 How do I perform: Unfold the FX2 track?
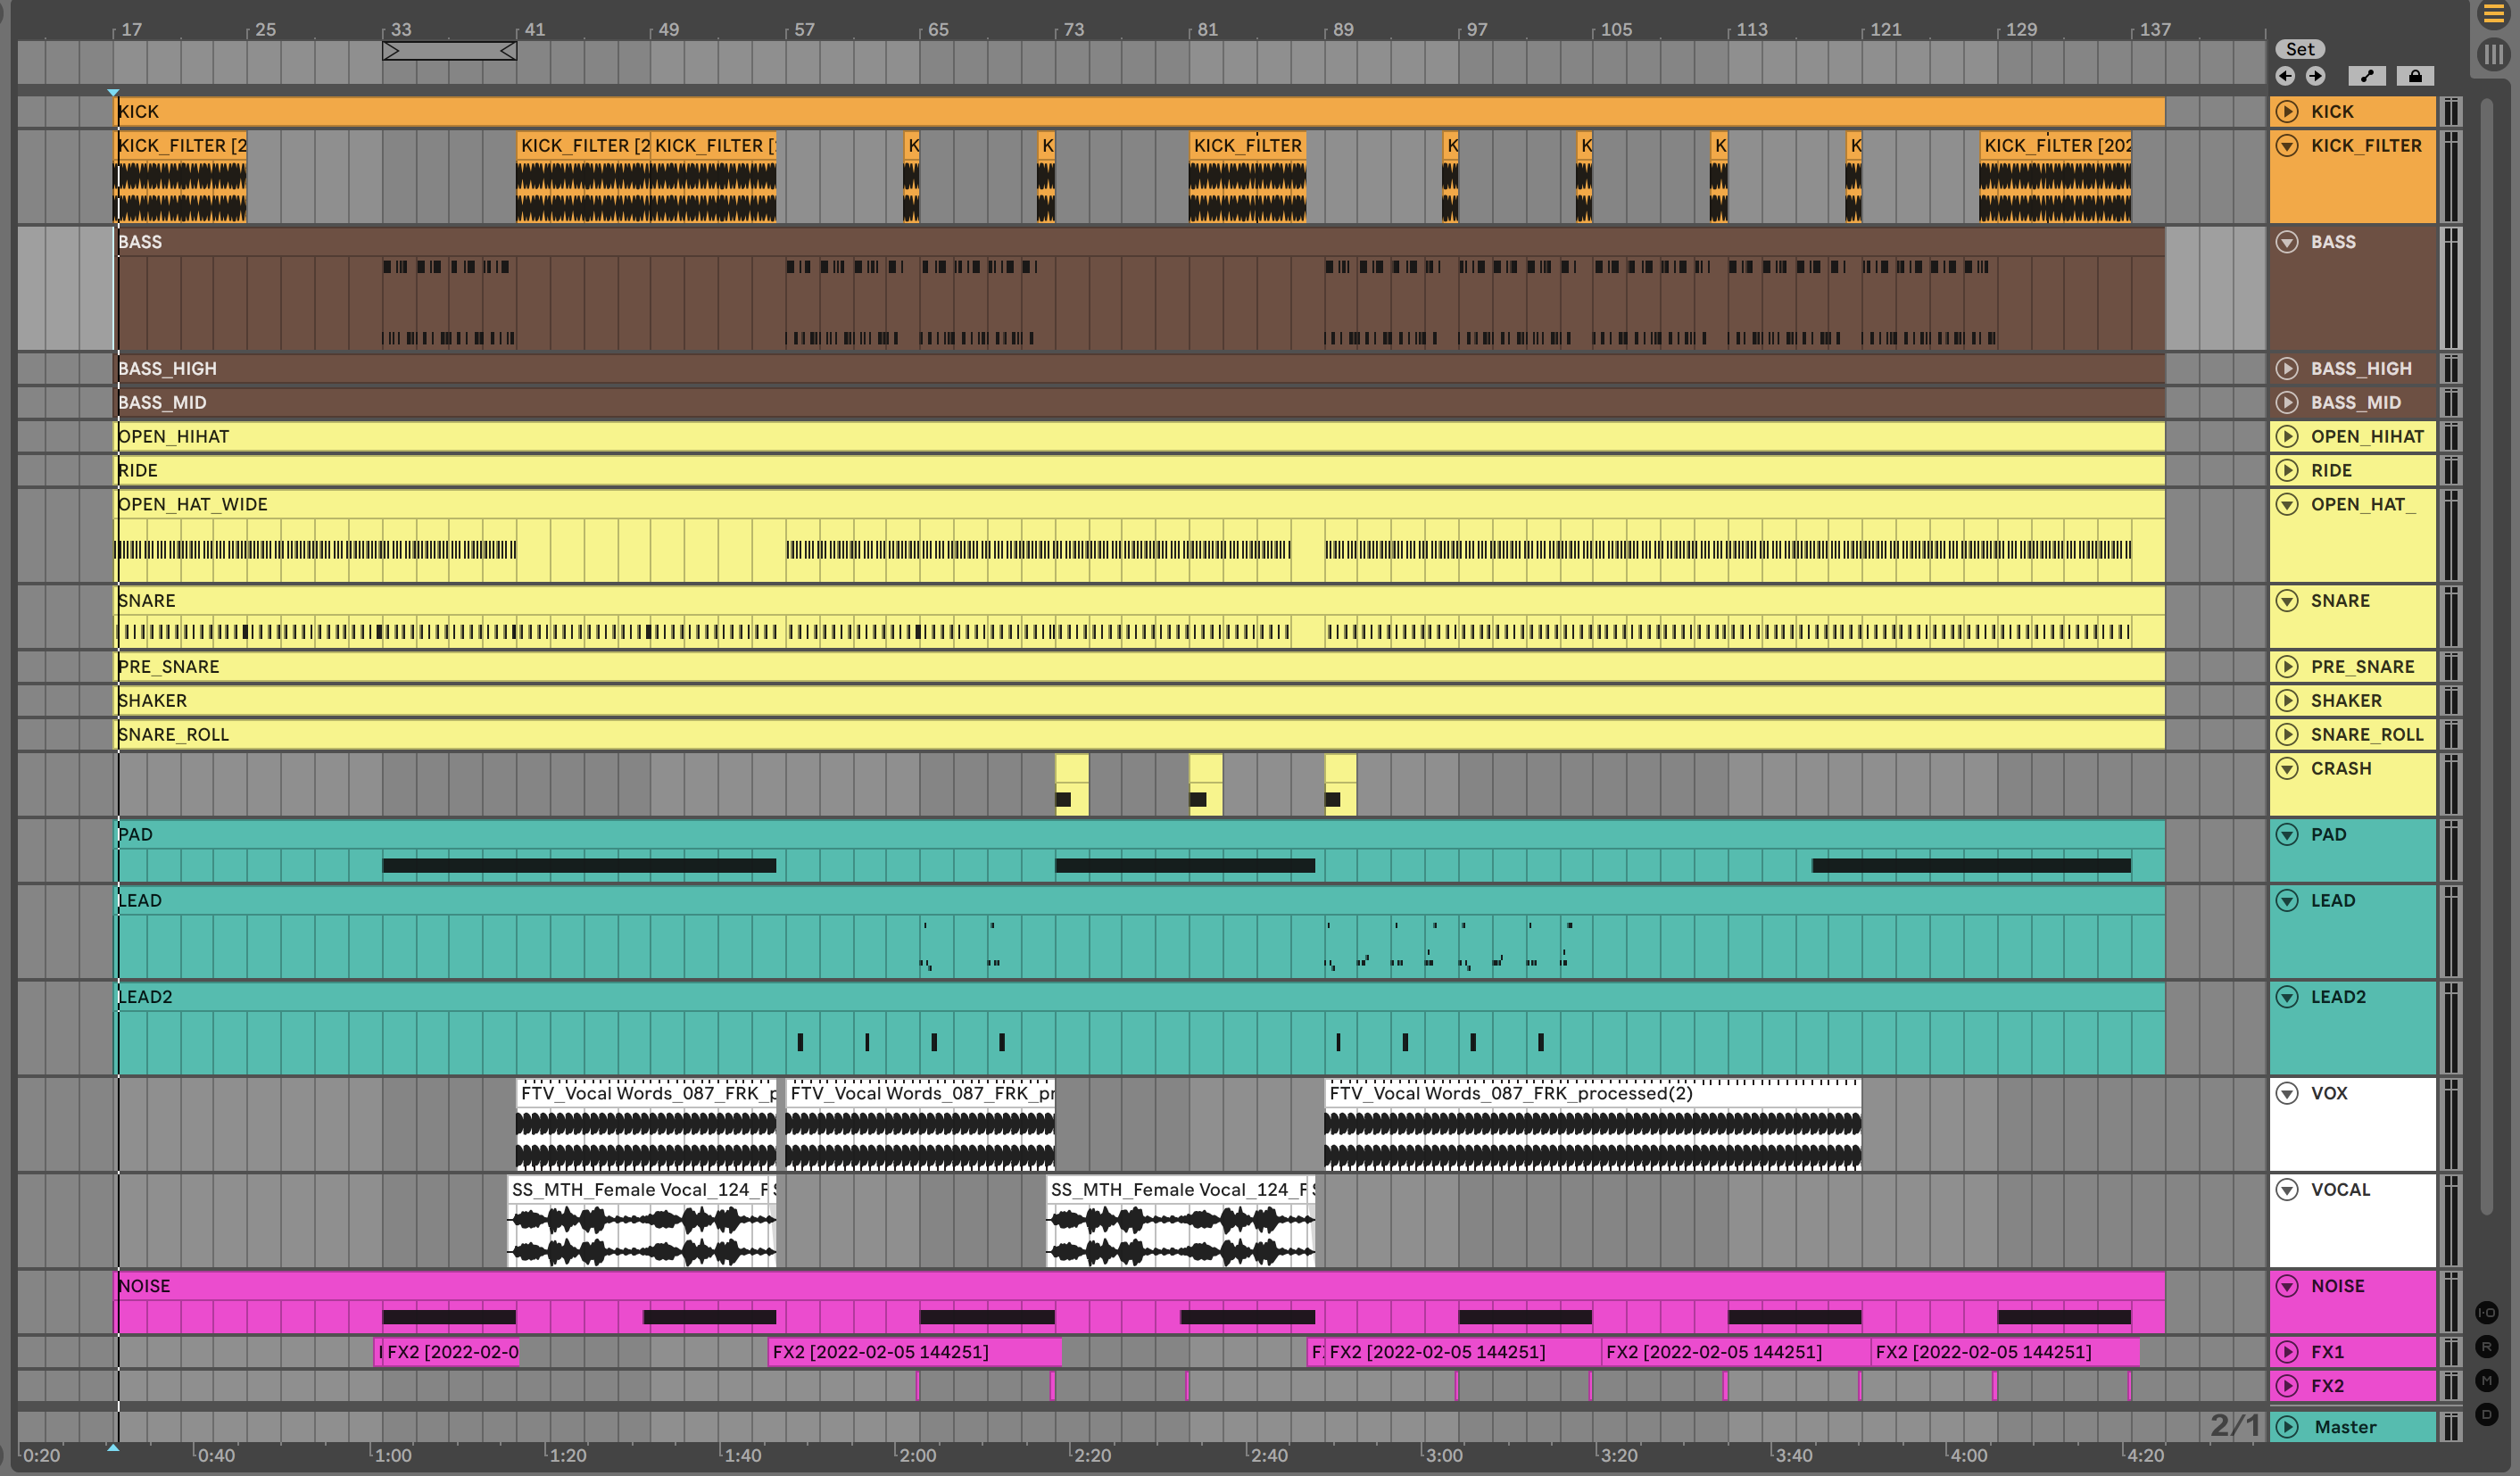(2287, 1386)
